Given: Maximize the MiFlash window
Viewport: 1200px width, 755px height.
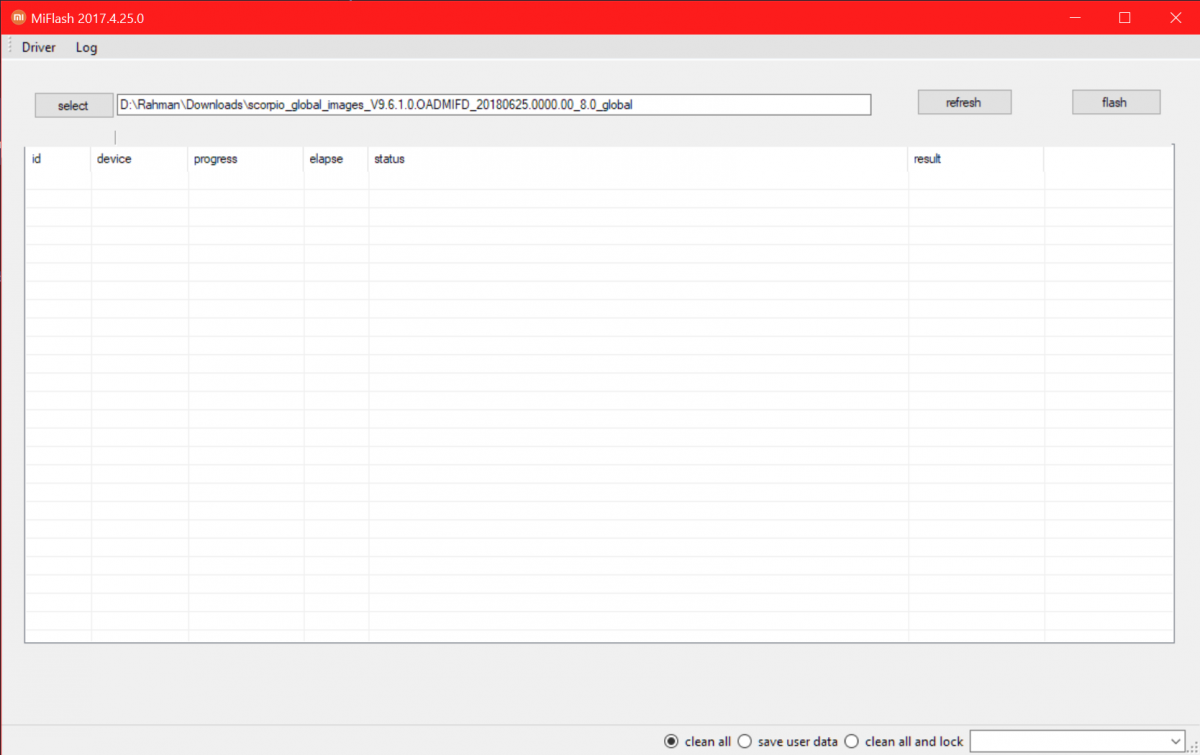Looking at the screenshot, I should tap(1124, 17).
